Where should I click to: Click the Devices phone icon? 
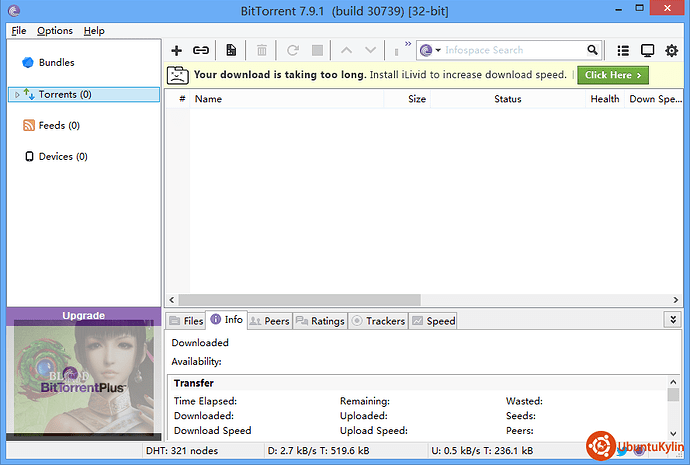29,157
